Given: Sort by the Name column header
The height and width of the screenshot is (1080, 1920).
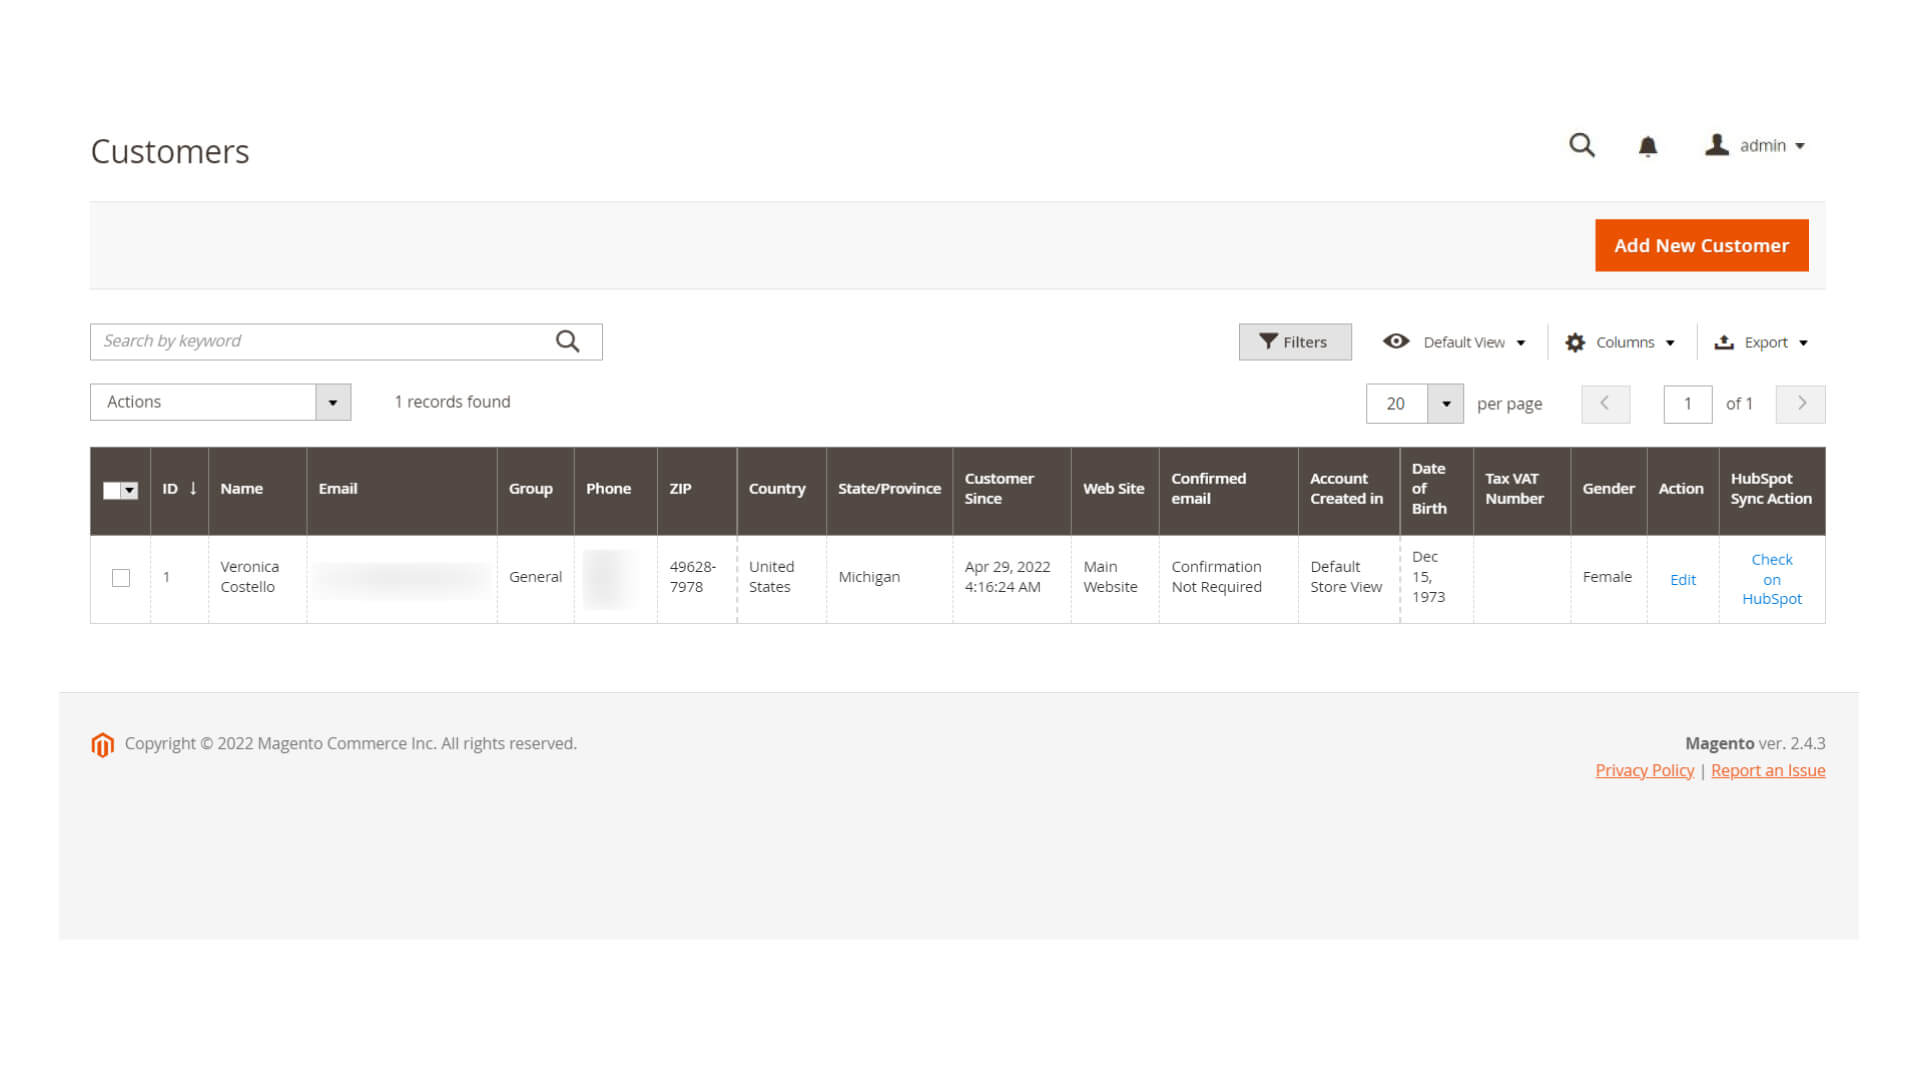Looking at the screenshot, I should coord(242,489).
